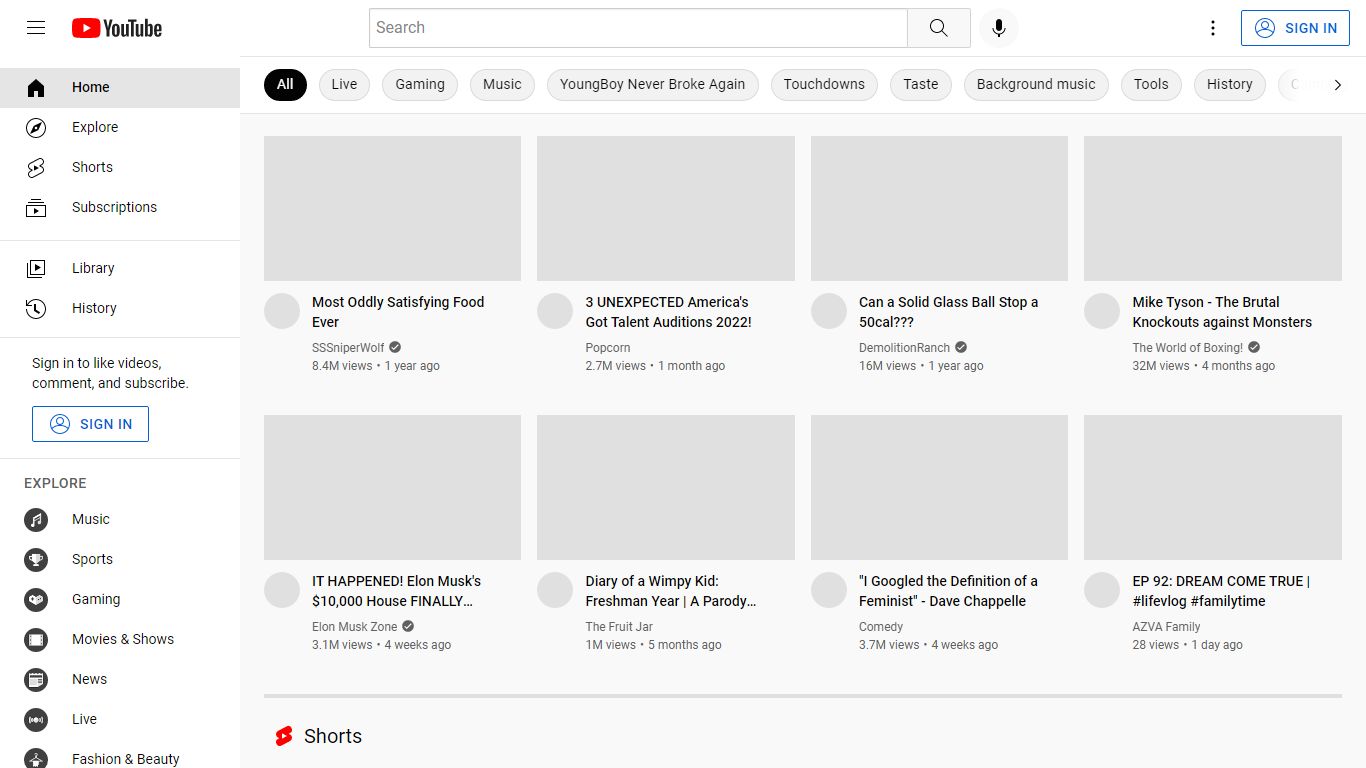1366x768 pixels.
Task: Click DemolitionRanch channel avatar
Action: [829, 311]
